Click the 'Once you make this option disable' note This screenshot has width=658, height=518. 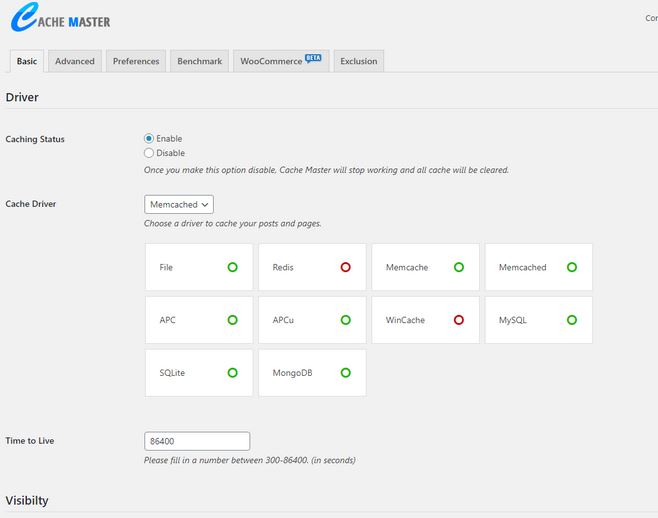pos(326,170)
